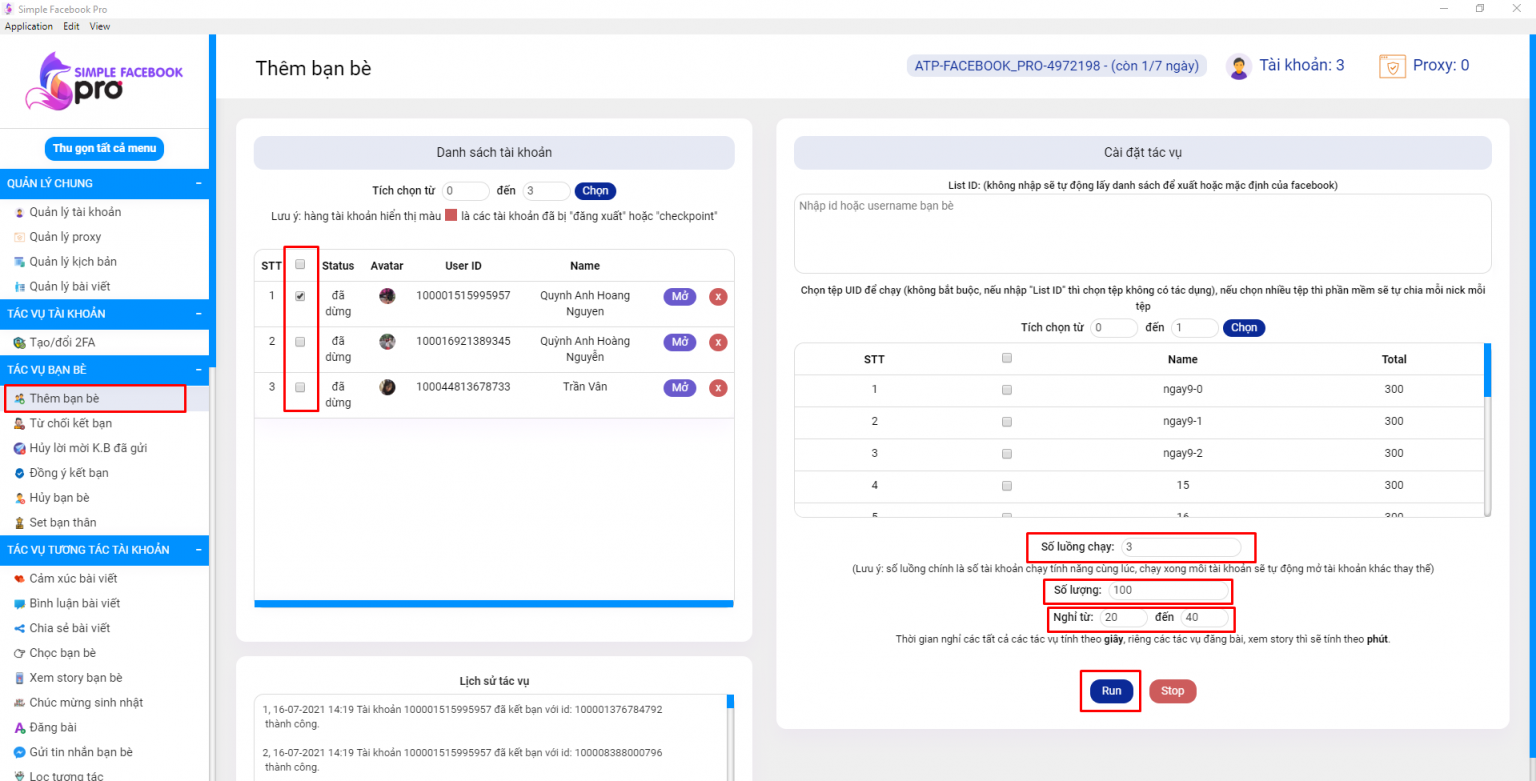Click the avatar icon next to Tài khoản: 3
The width and height of the screenshot is (1536, 781).
1238,65
